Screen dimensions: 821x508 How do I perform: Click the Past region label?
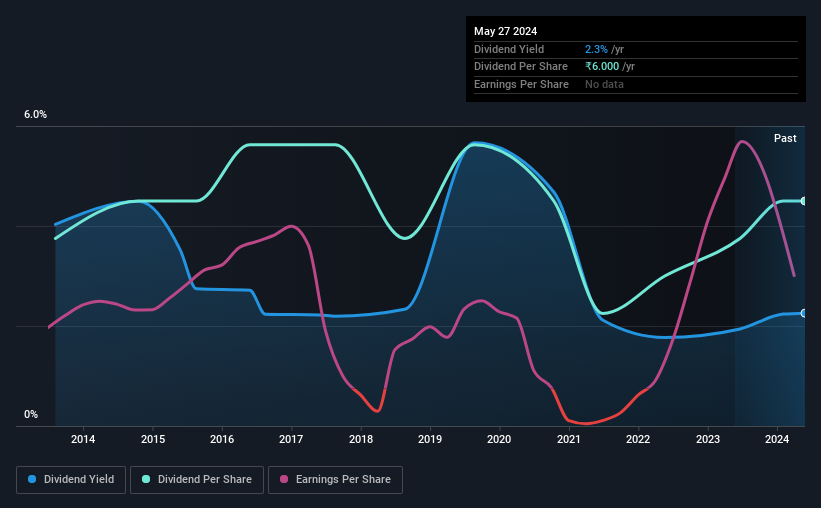pos(785,138)
